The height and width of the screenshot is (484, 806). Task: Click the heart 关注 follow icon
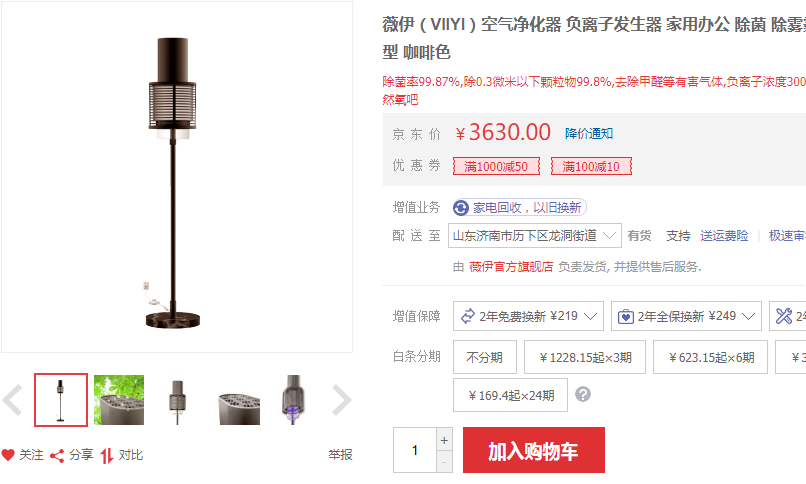click(x=8, y=455)
